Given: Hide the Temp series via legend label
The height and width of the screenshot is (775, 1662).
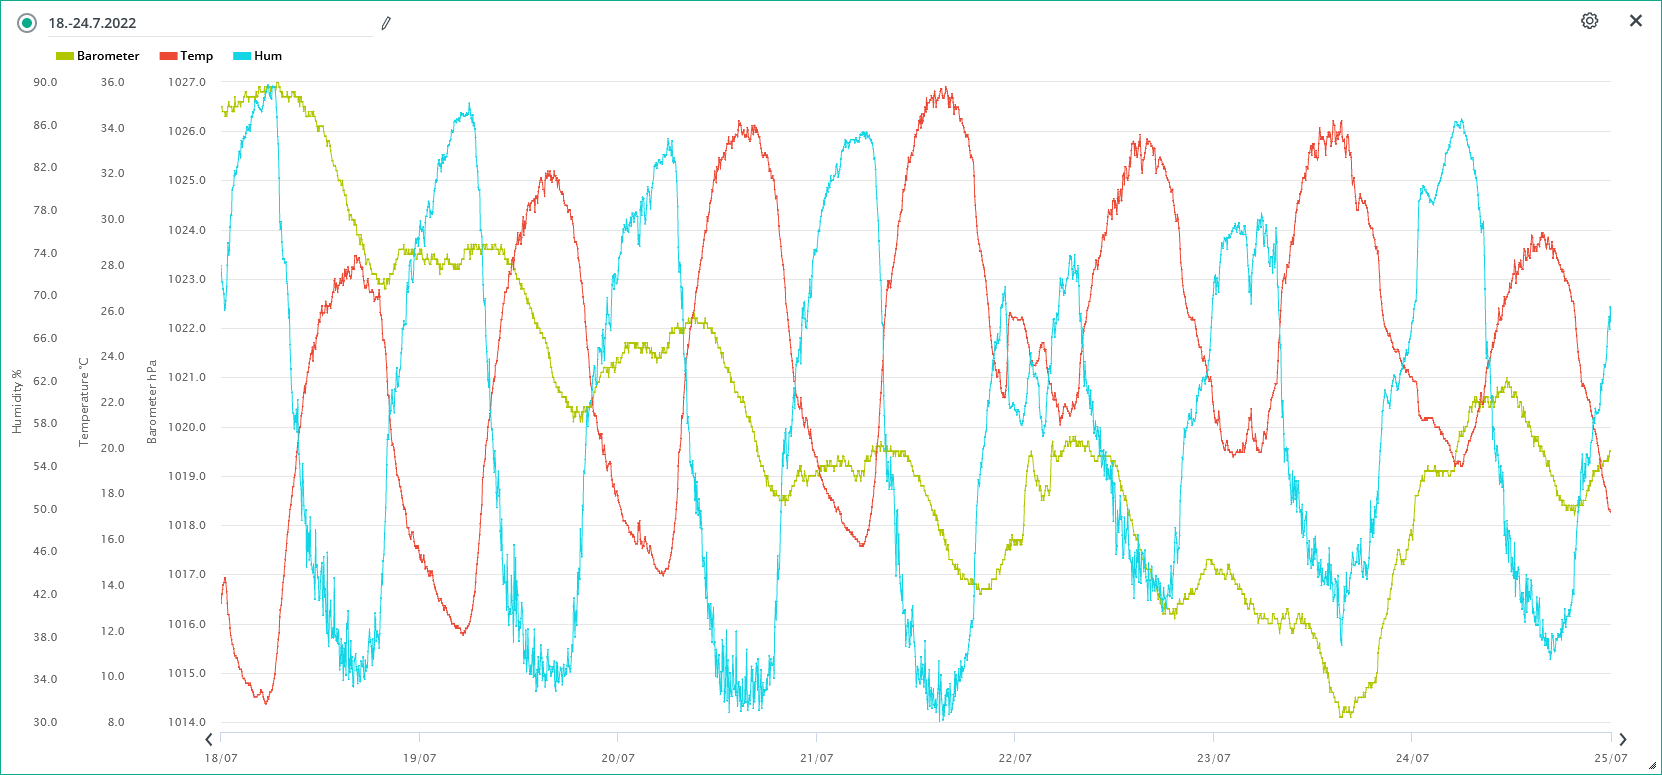Looking at the screenshot, I should pyautogui.click(x=196, y=56).
